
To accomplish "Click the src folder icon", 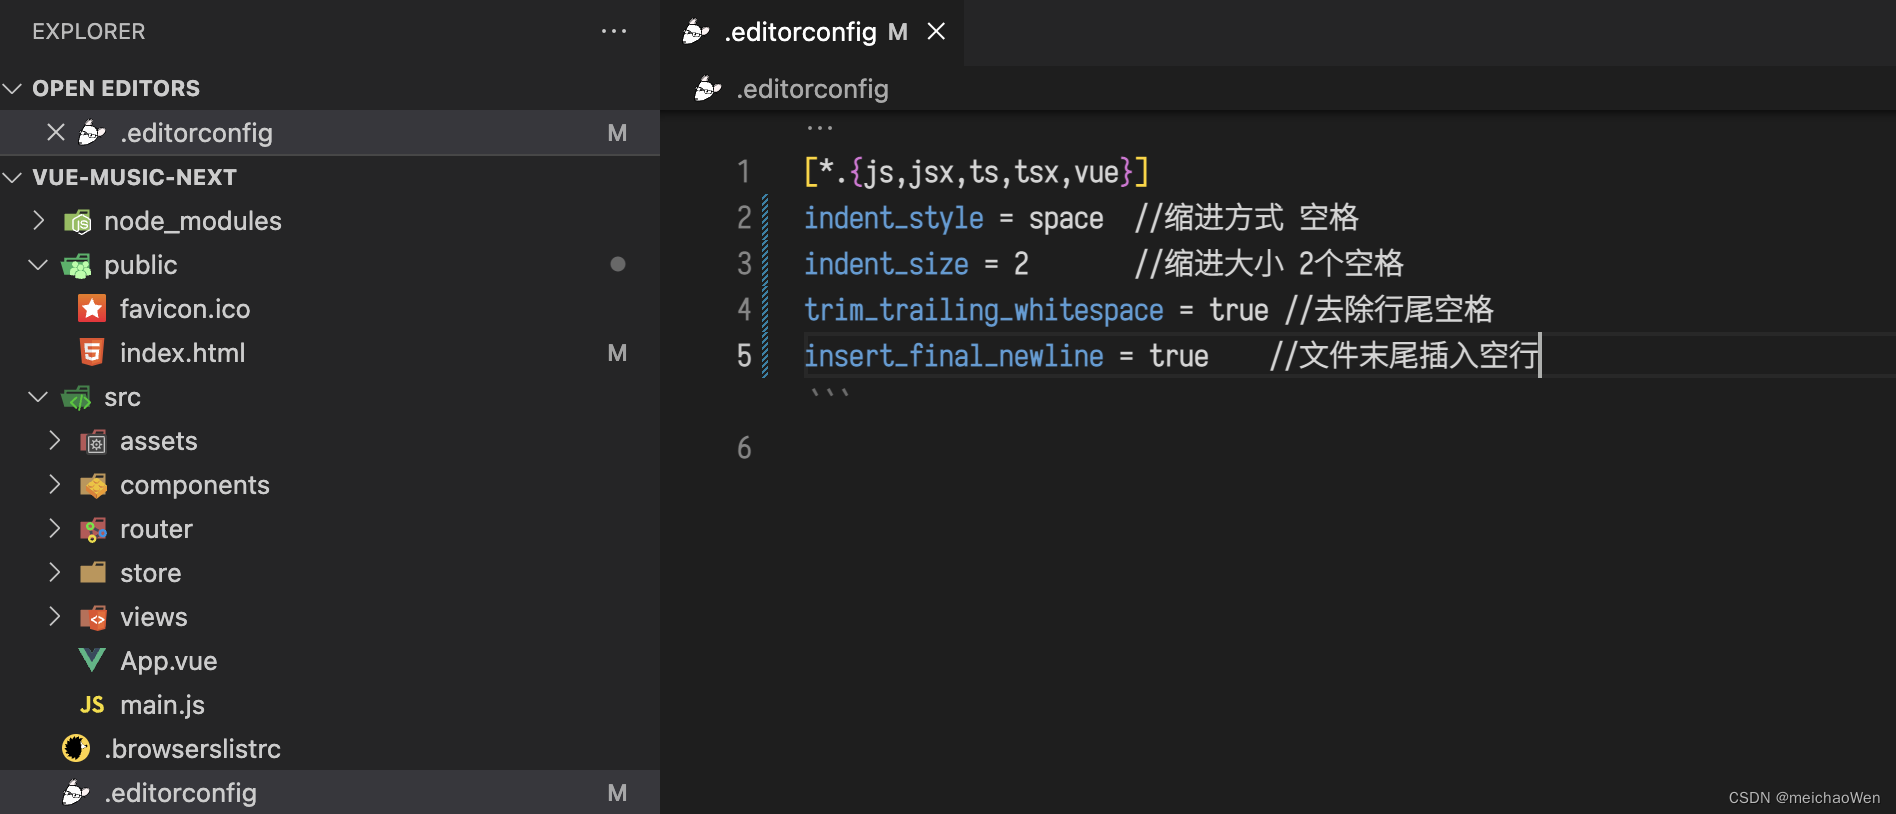I will pos(76,397).
